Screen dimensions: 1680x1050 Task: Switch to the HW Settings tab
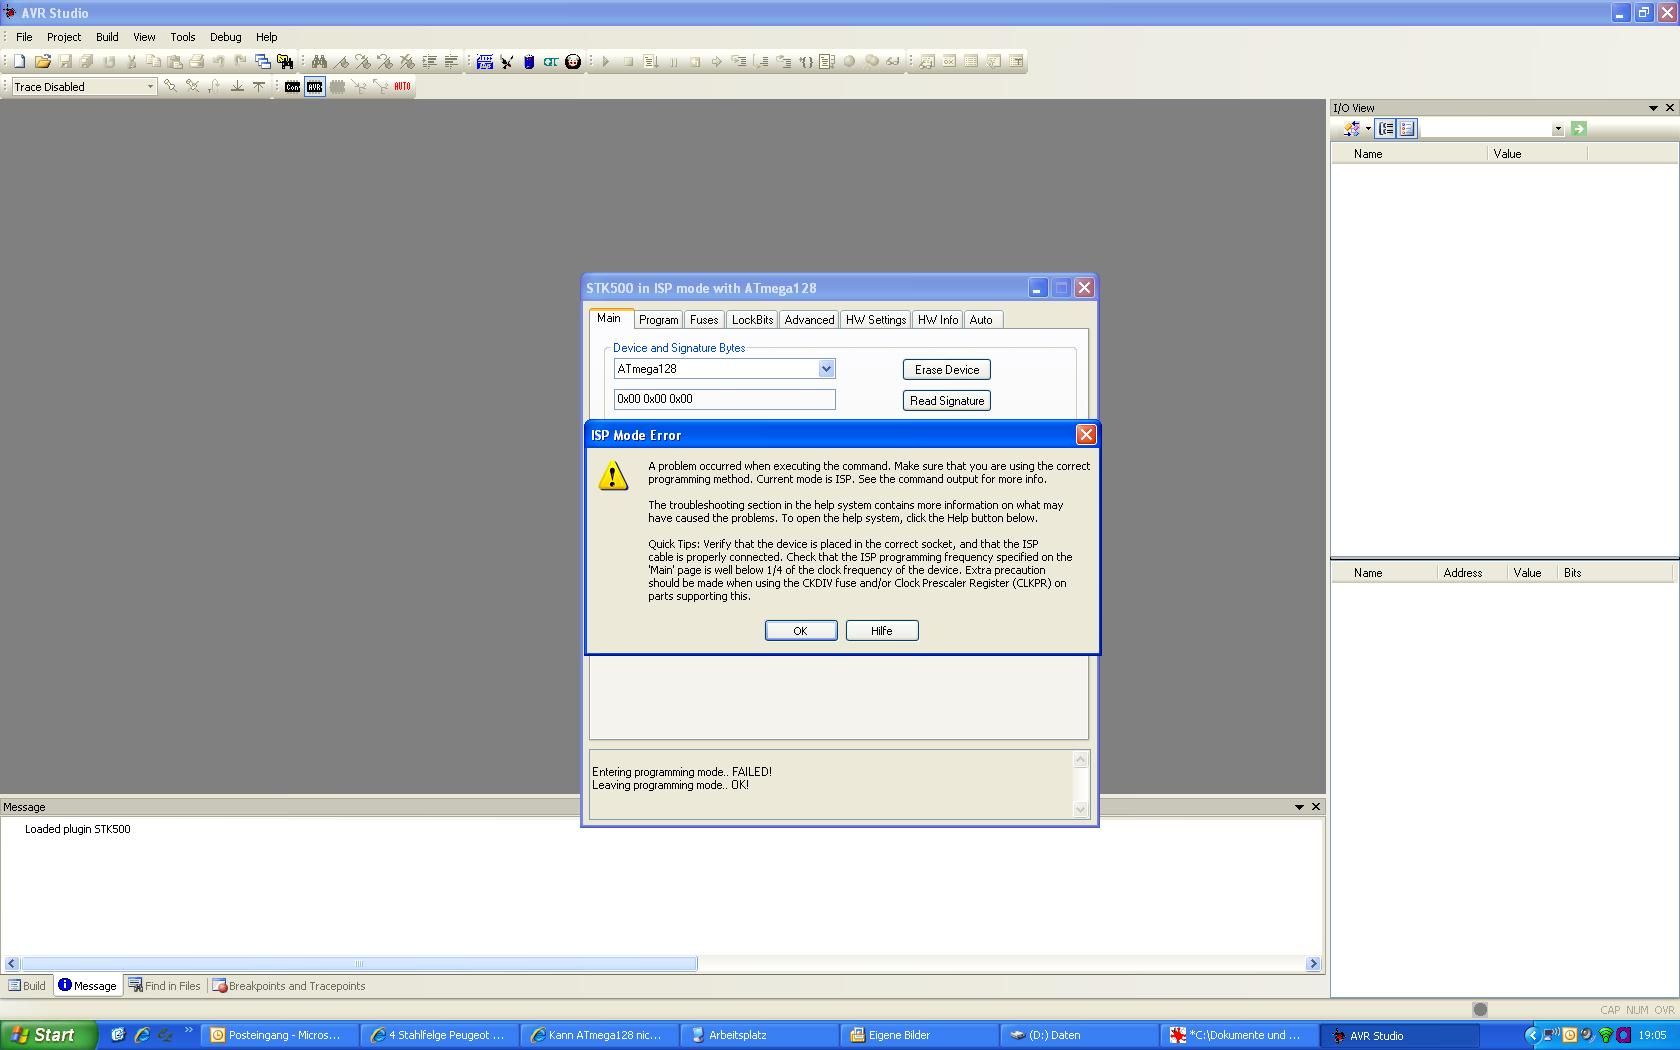(876, 320)
